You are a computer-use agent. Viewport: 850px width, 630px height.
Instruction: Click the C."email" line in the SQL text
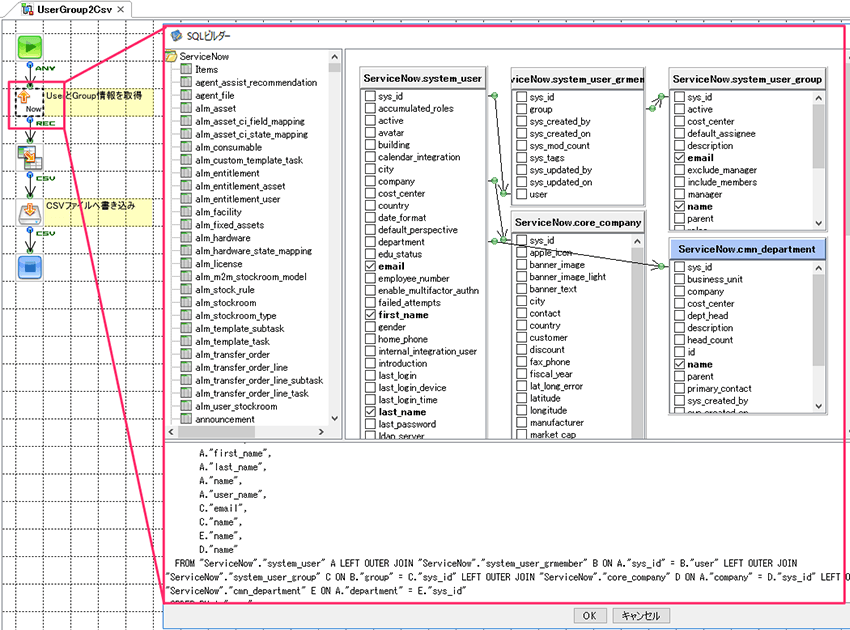pyautogui.click(x=223, y=509)
